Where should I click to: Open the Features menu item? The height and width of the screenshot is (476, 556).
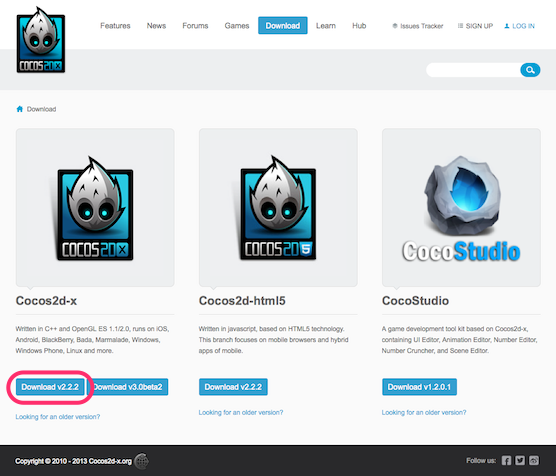tap(115, 26)
